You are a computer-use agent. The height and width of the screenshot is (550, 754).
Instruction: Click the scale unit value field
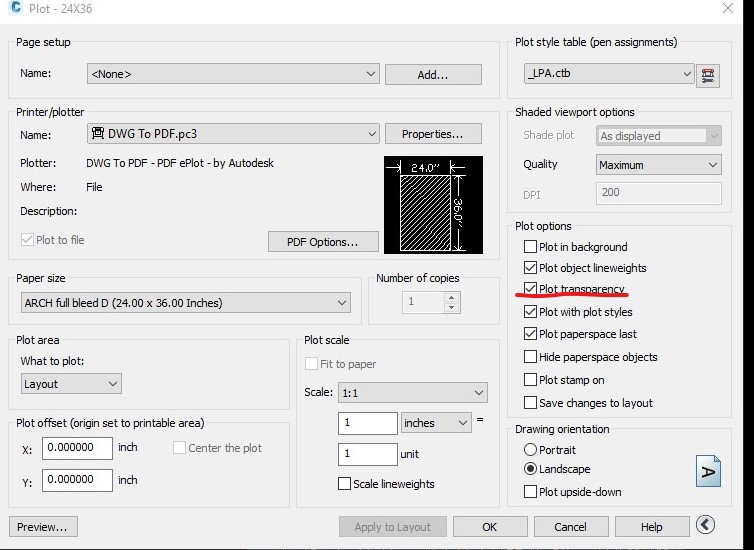pyautogui.click(x=368, y=454)
